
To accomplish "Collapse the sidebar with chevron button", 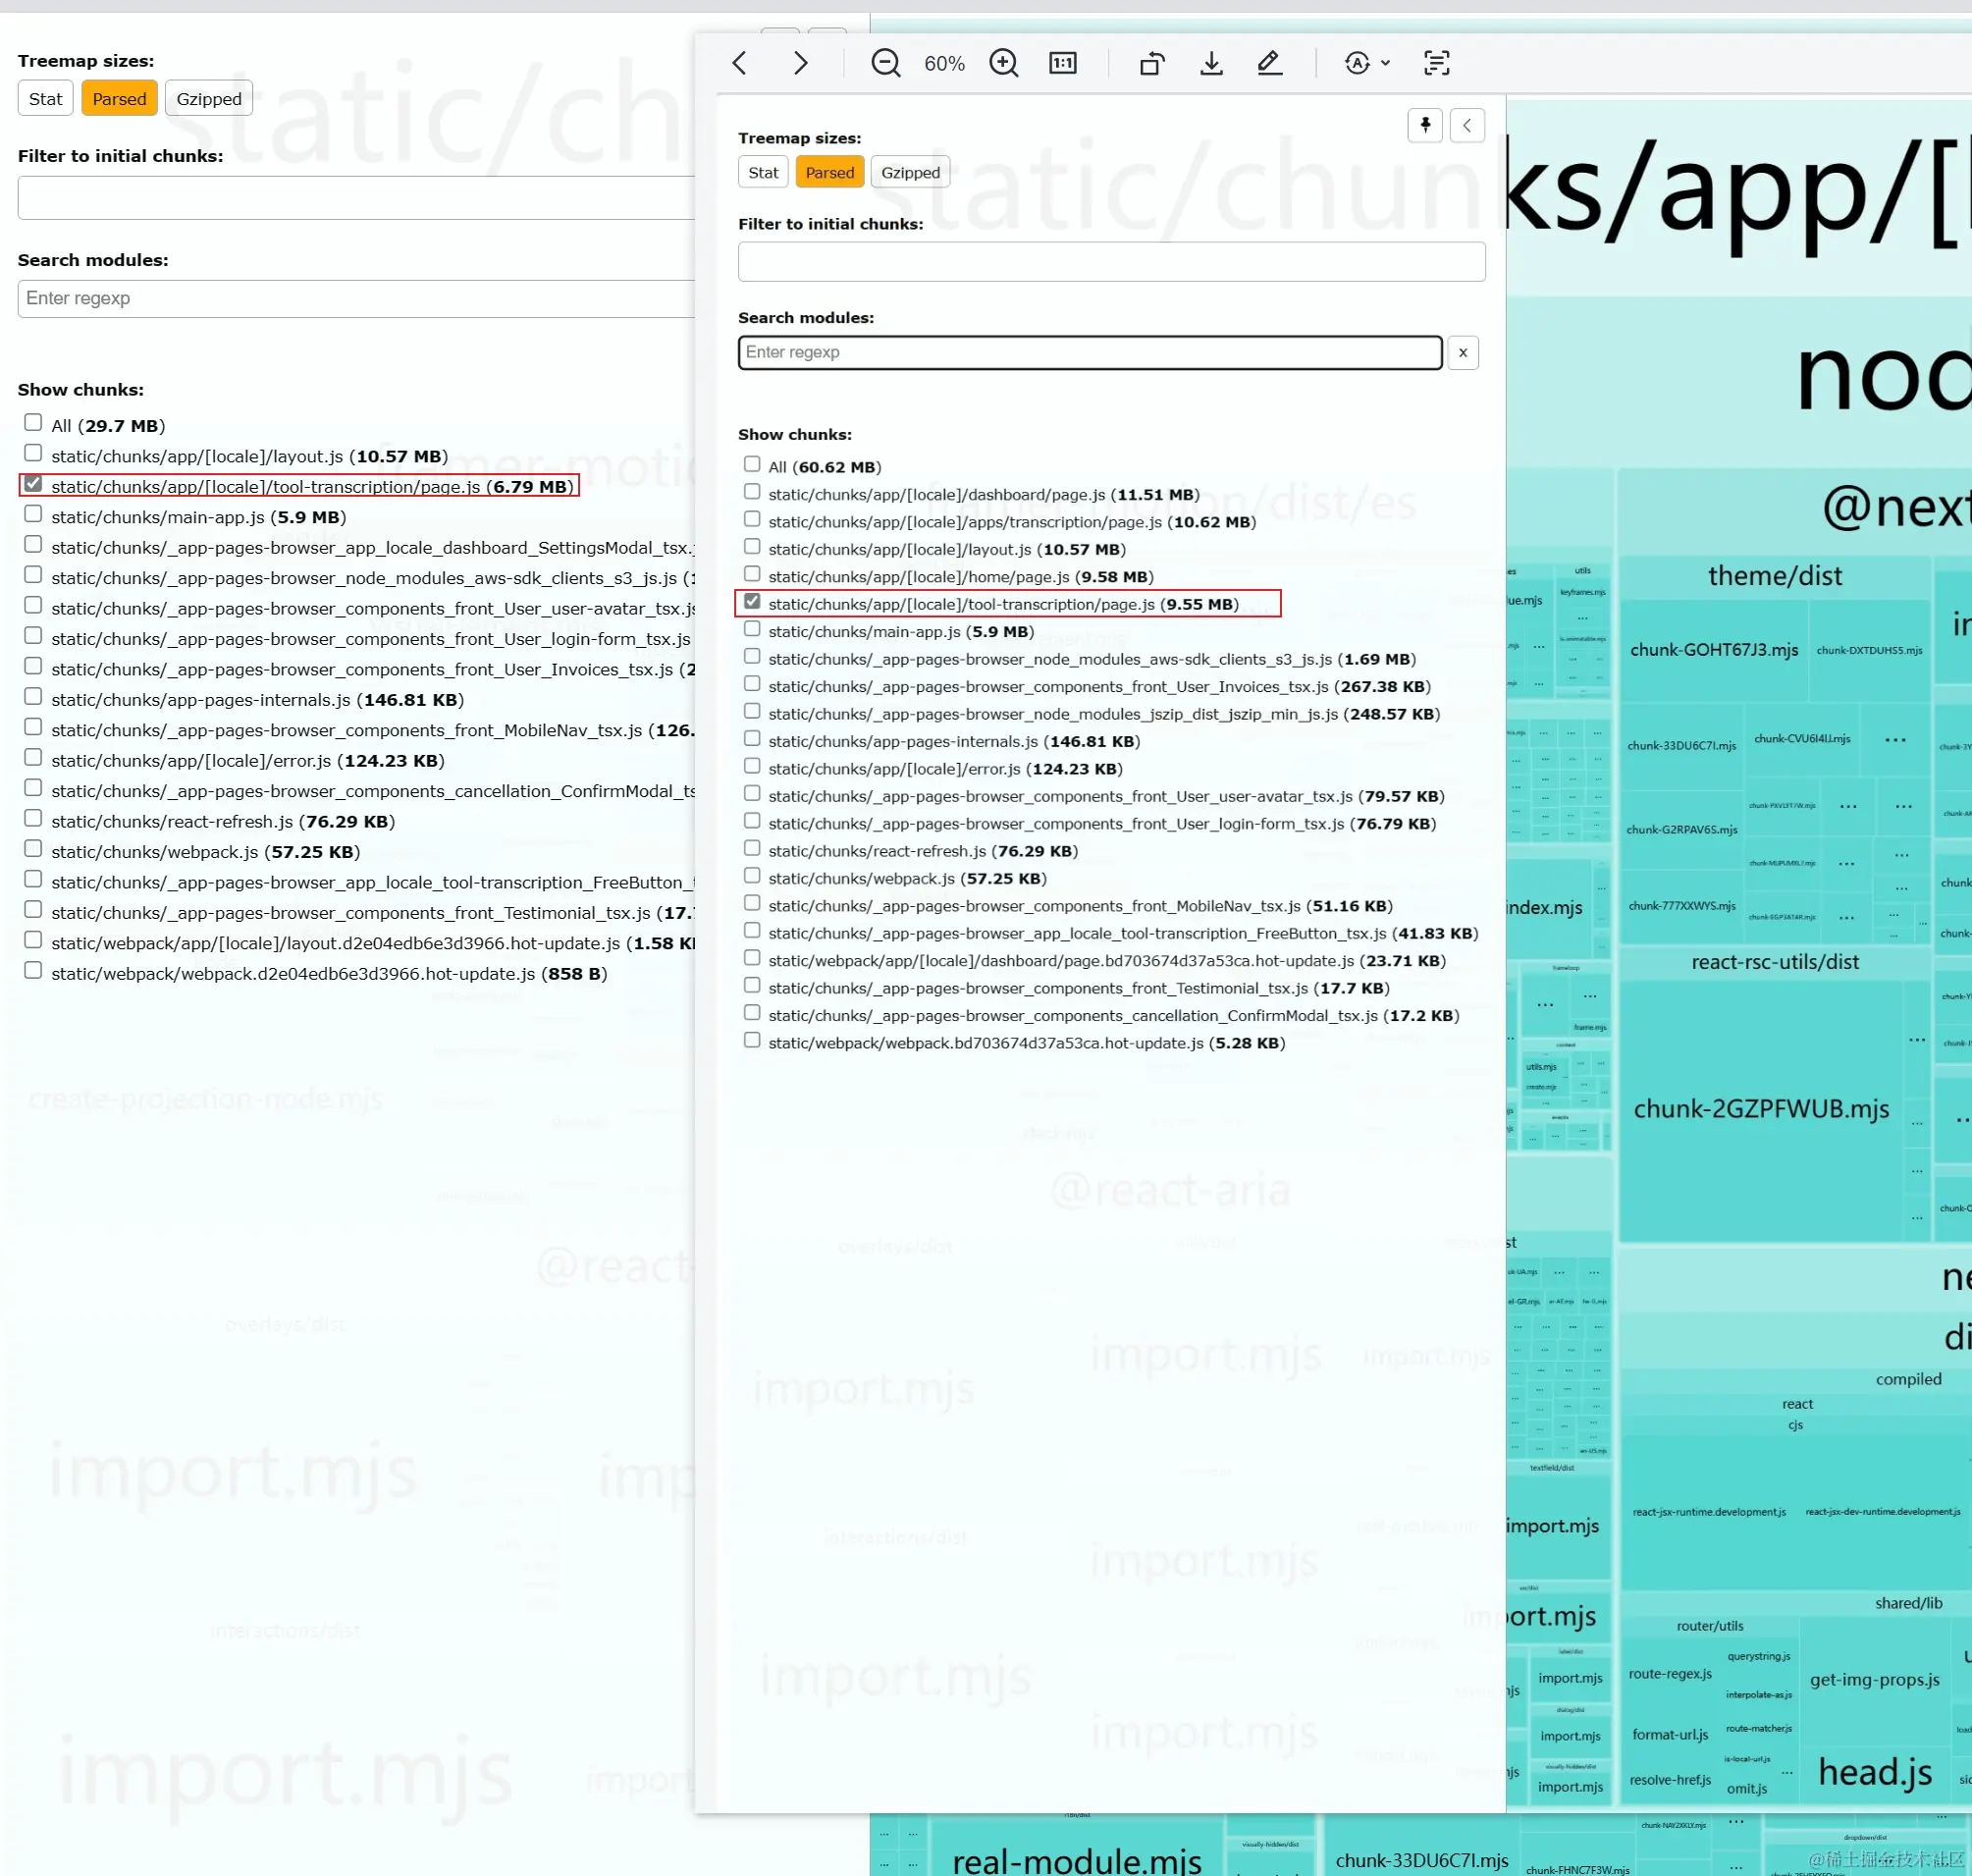I will point(1467,125).
